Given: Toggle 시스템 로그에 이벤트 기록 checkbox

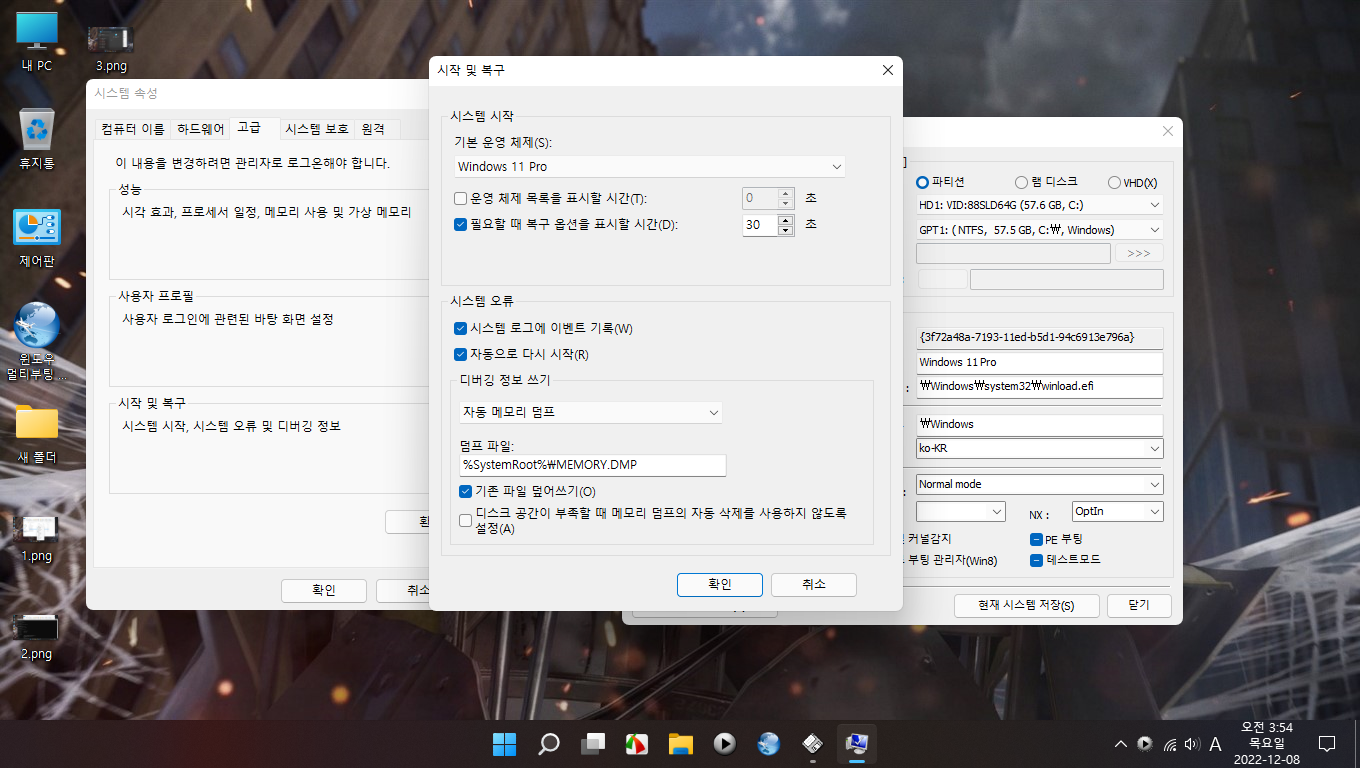Looking at the screenshot, I should point(461,328).
